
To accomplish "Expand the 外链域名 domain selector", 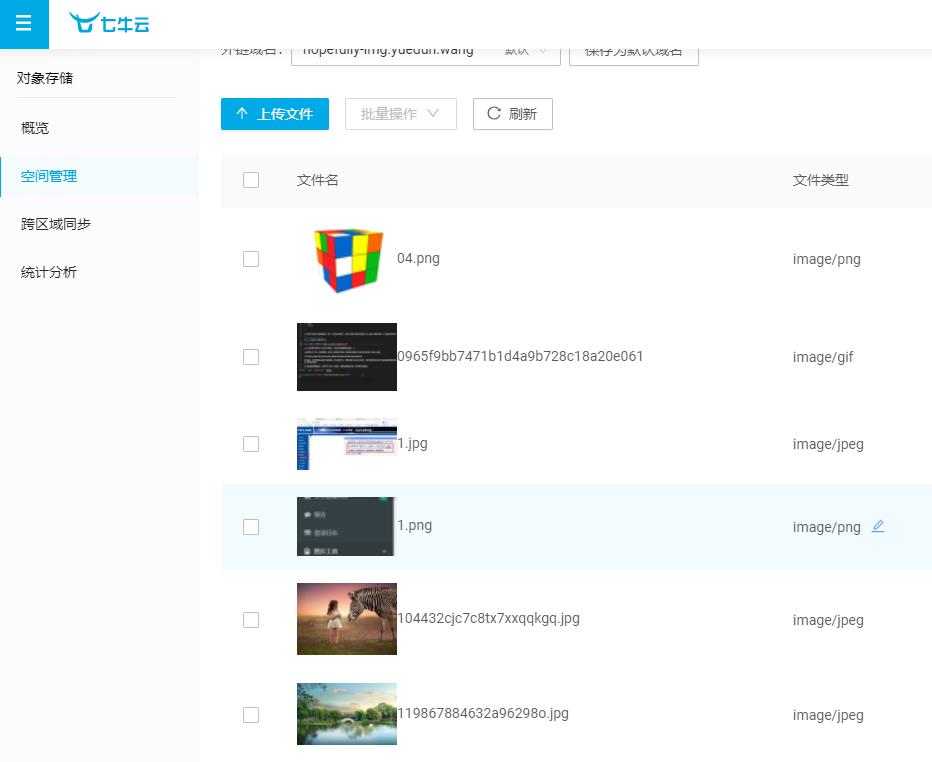I will (425, 50).
